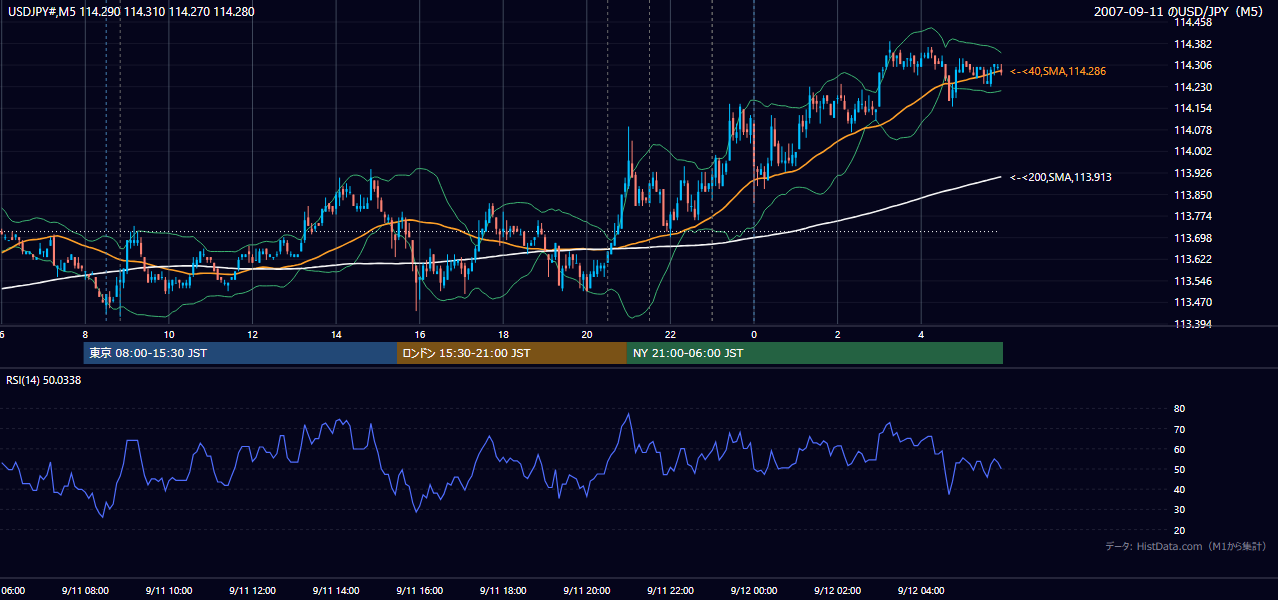This screenshot has width=1278, height=600.
Task: Click the 9/11 12:00 time axis label
Action: pos(252,591)
